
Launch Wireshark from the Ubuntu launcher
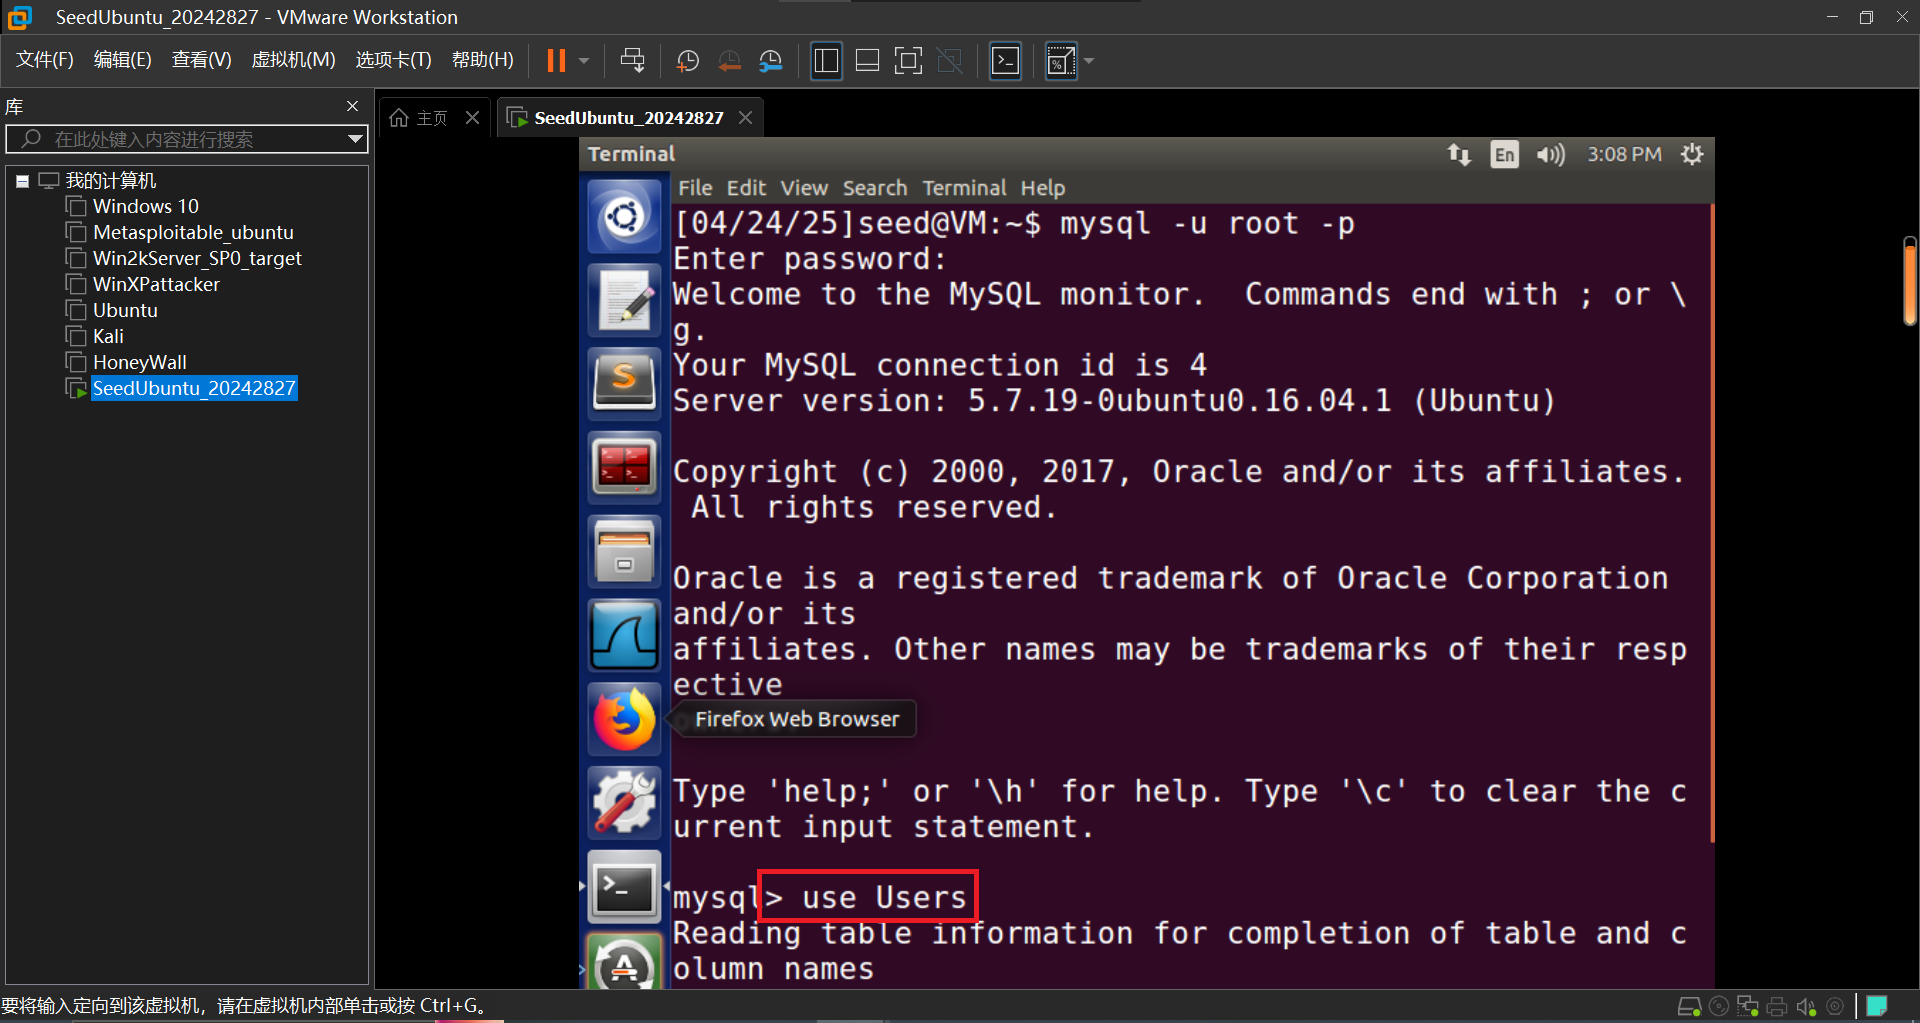(x=624, y=635)
